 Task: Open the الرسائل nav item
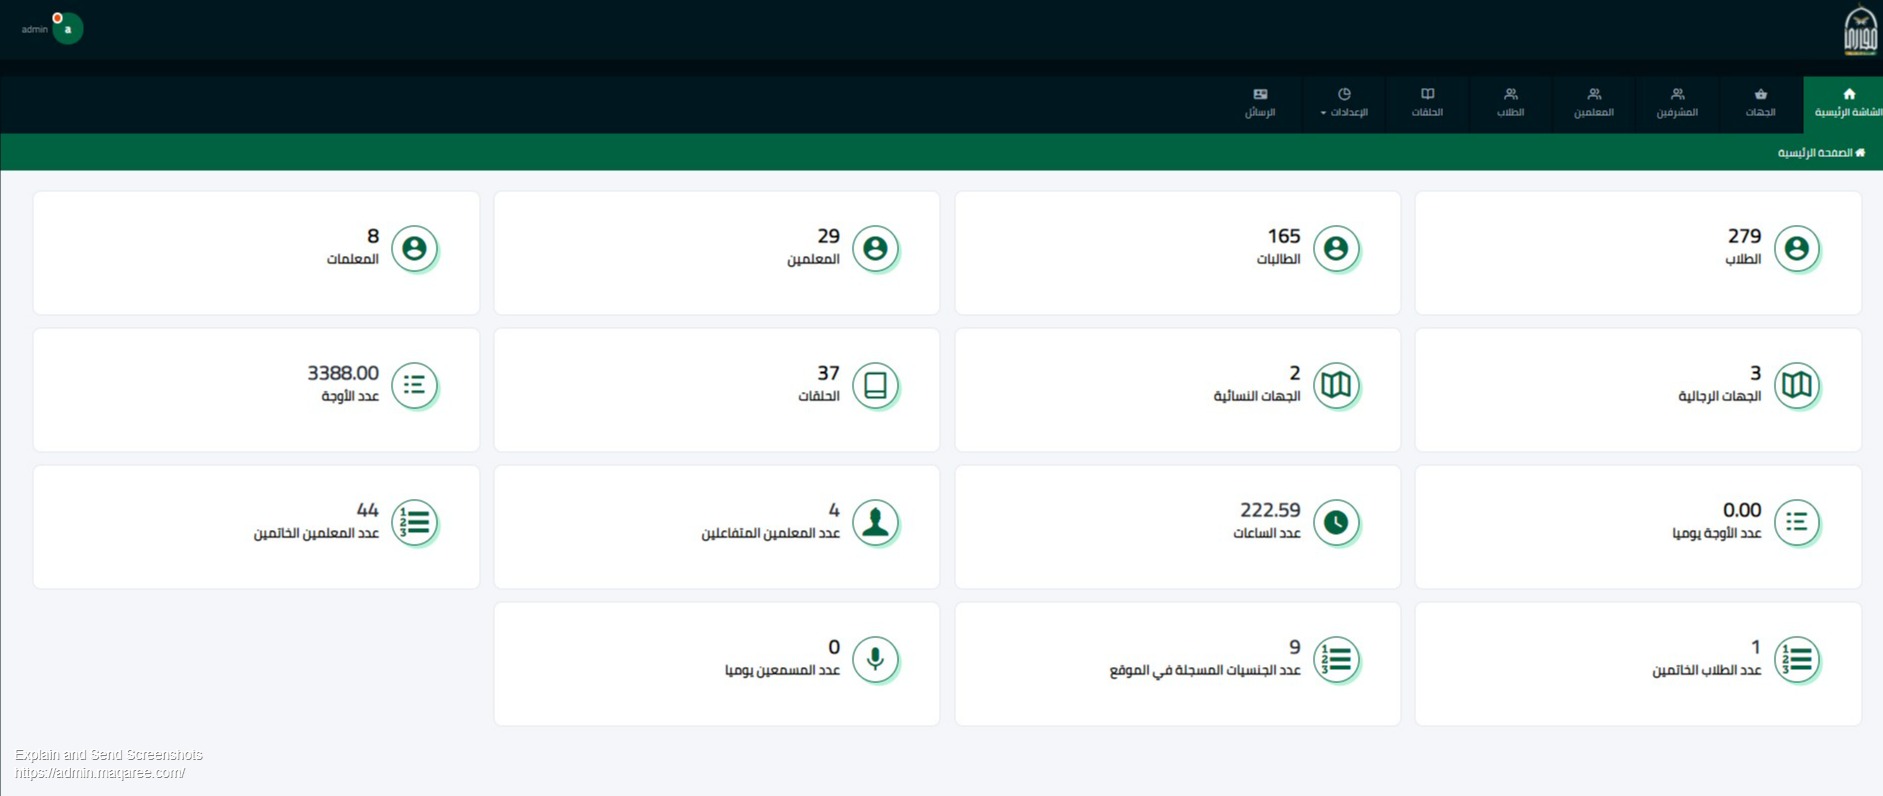1260,104
